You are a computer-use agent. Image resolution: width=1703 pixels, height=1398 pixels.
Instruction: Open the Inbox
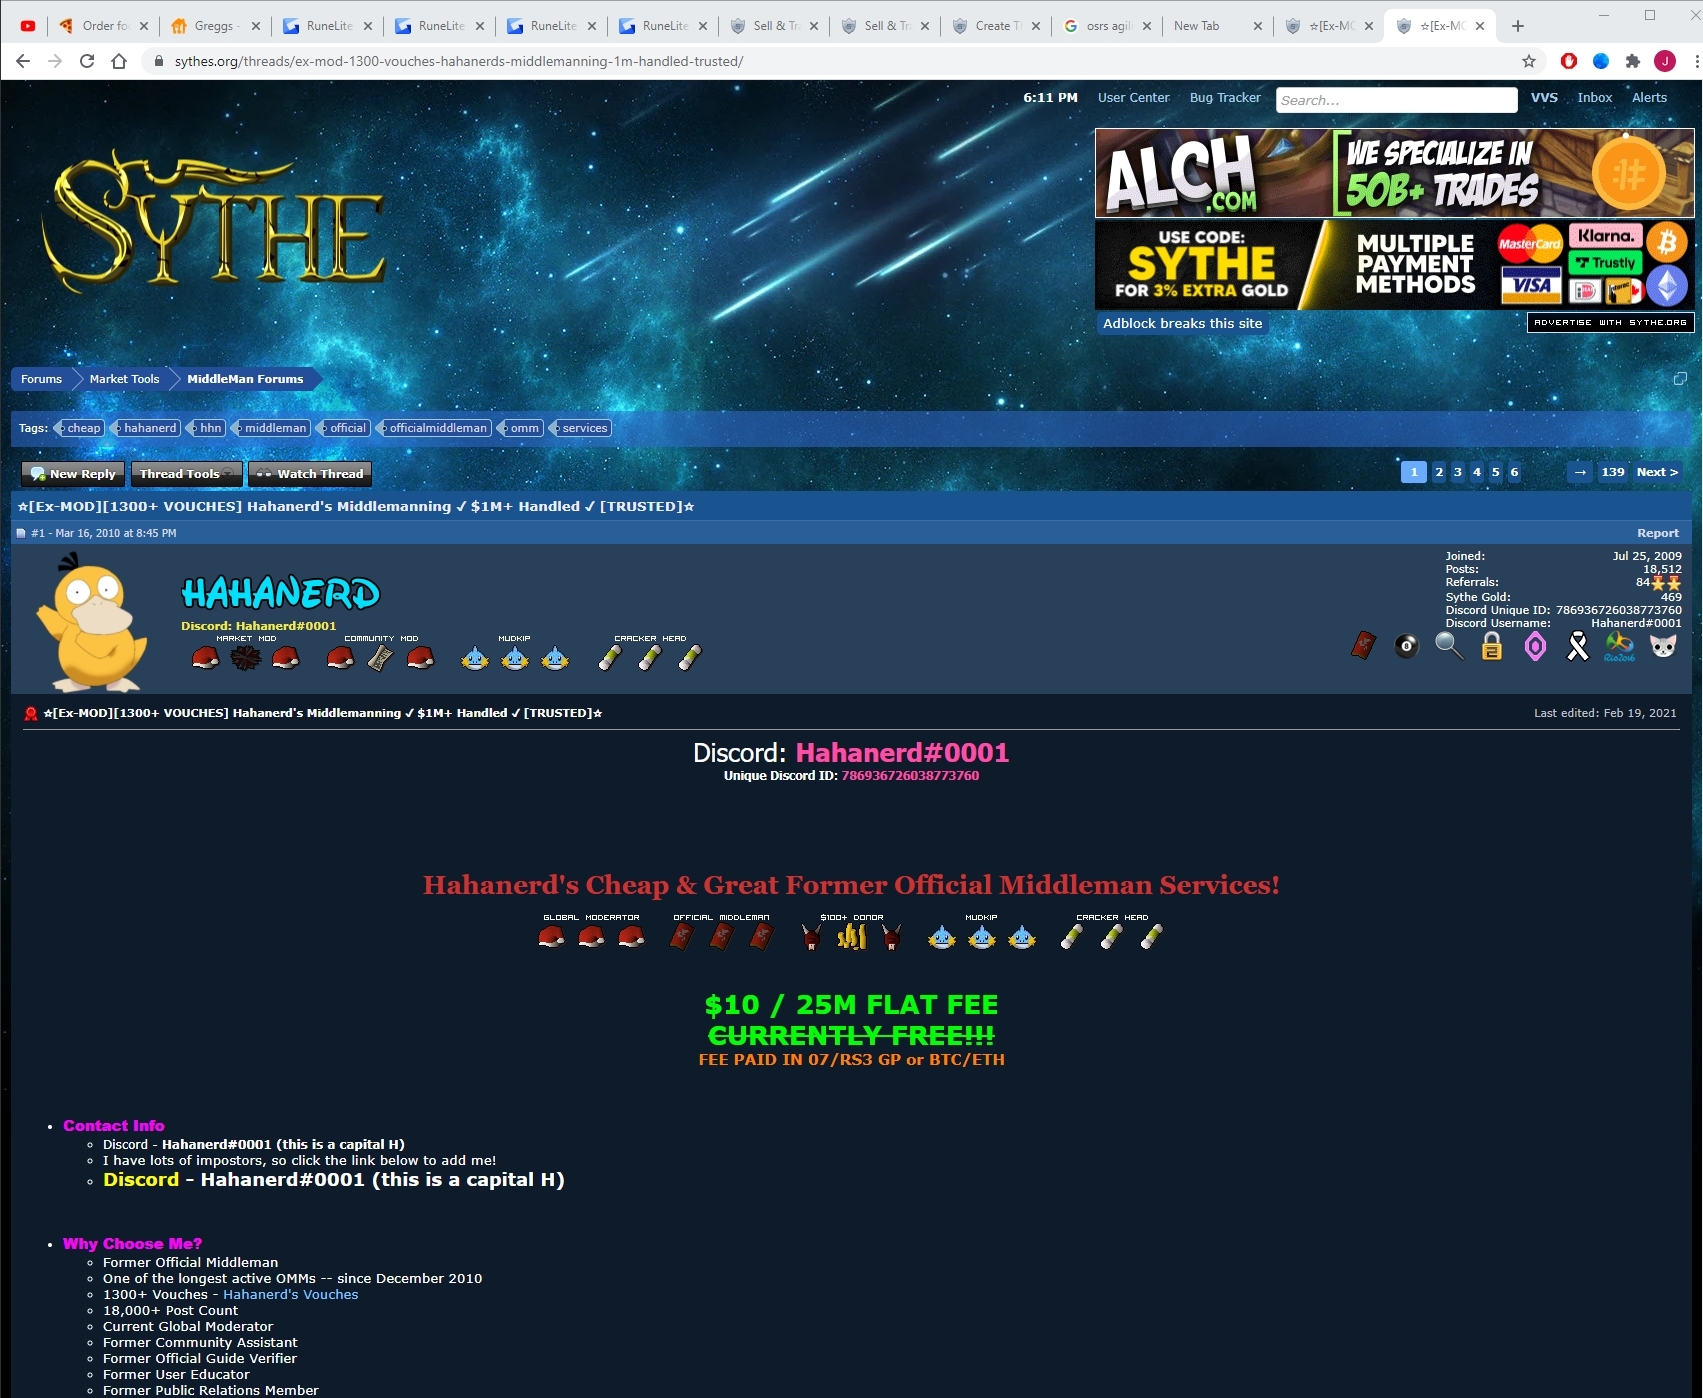tap(1595, 98)
